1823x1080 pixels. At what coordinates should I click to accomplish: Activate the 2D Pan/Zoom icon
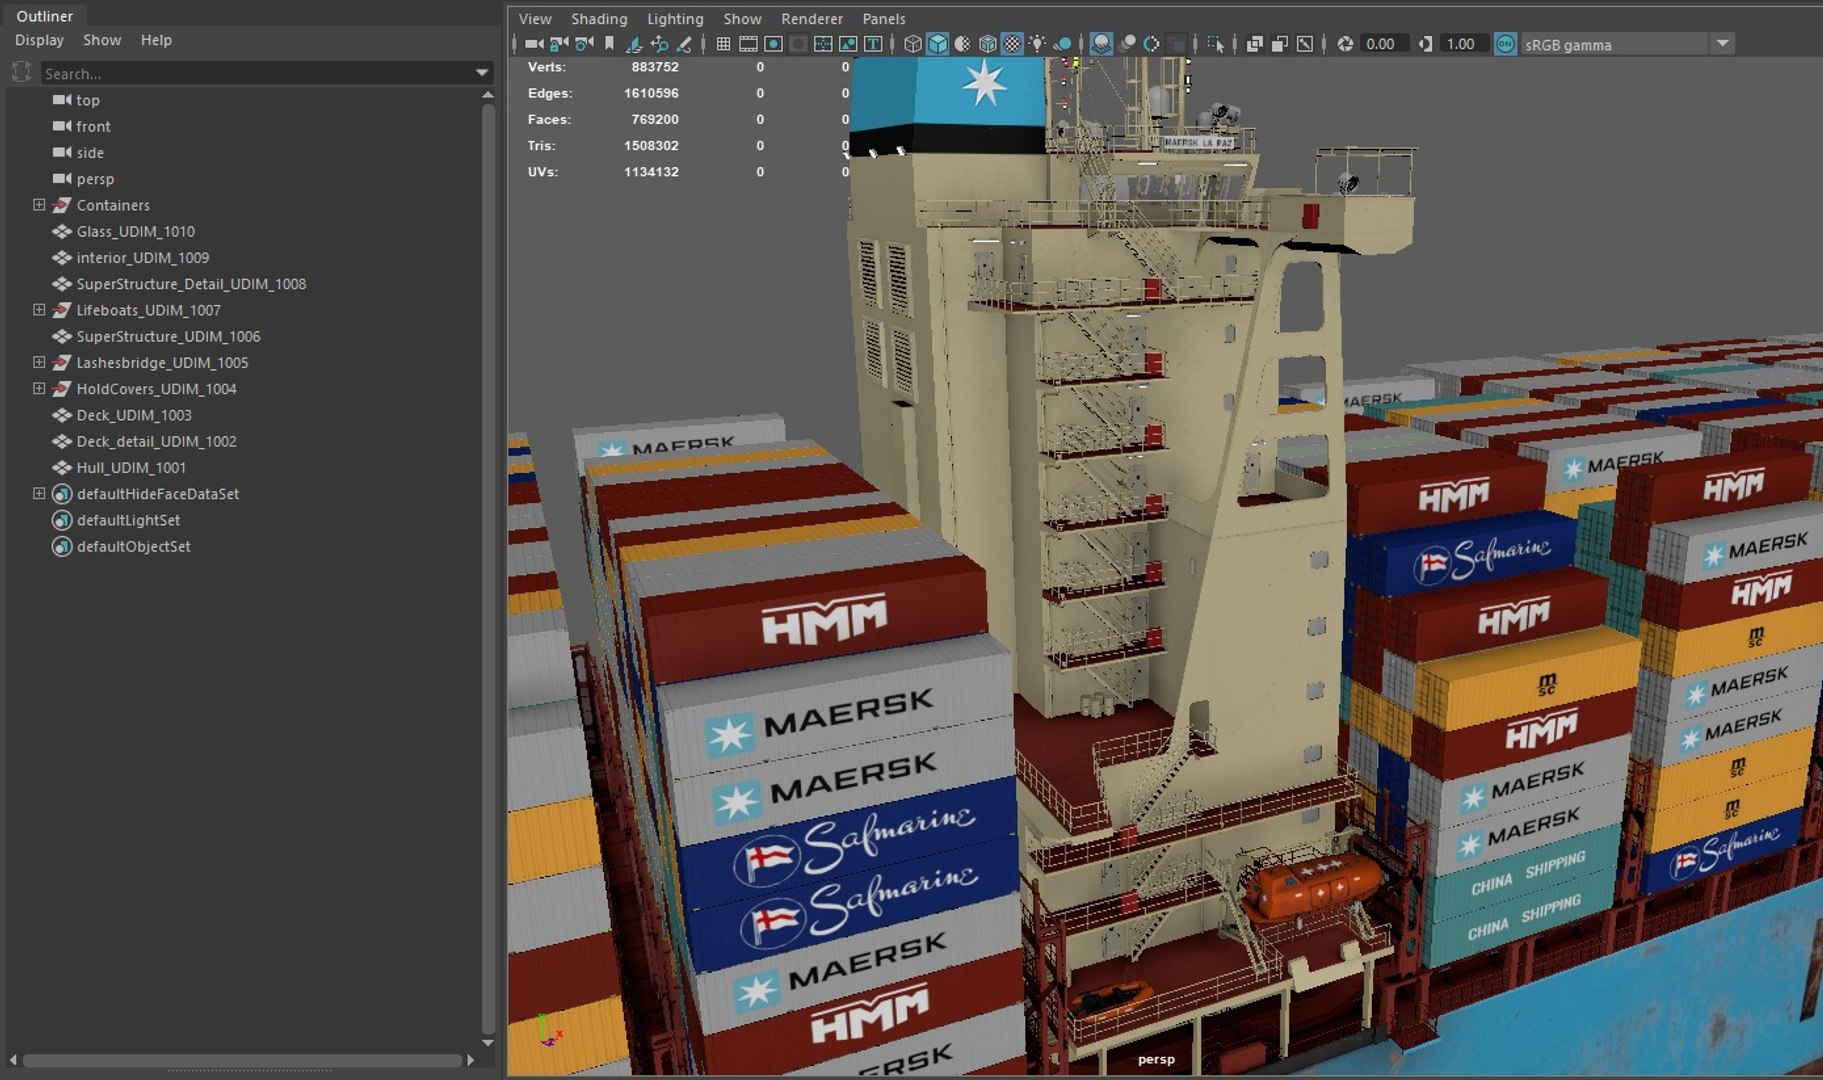coord(659,44)
